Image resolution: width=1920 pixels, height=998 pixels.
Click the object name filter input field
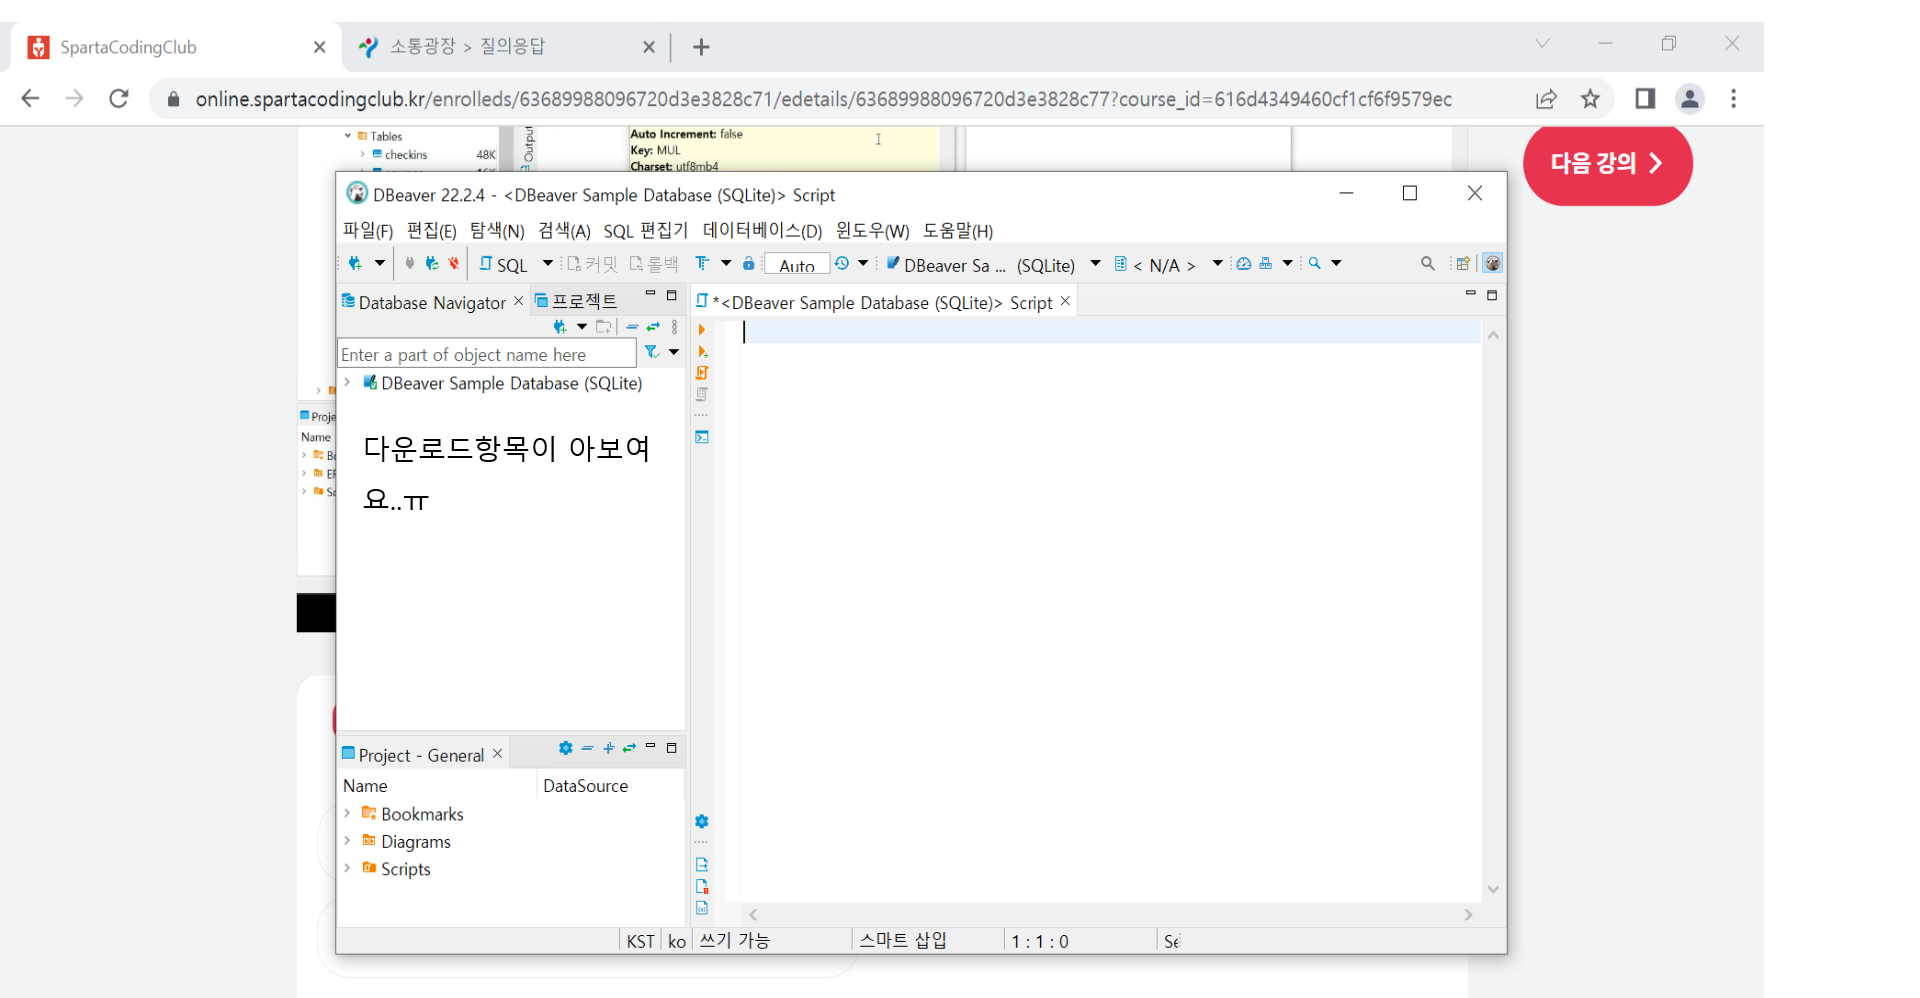pyautogui.click(x=487, y=354)
